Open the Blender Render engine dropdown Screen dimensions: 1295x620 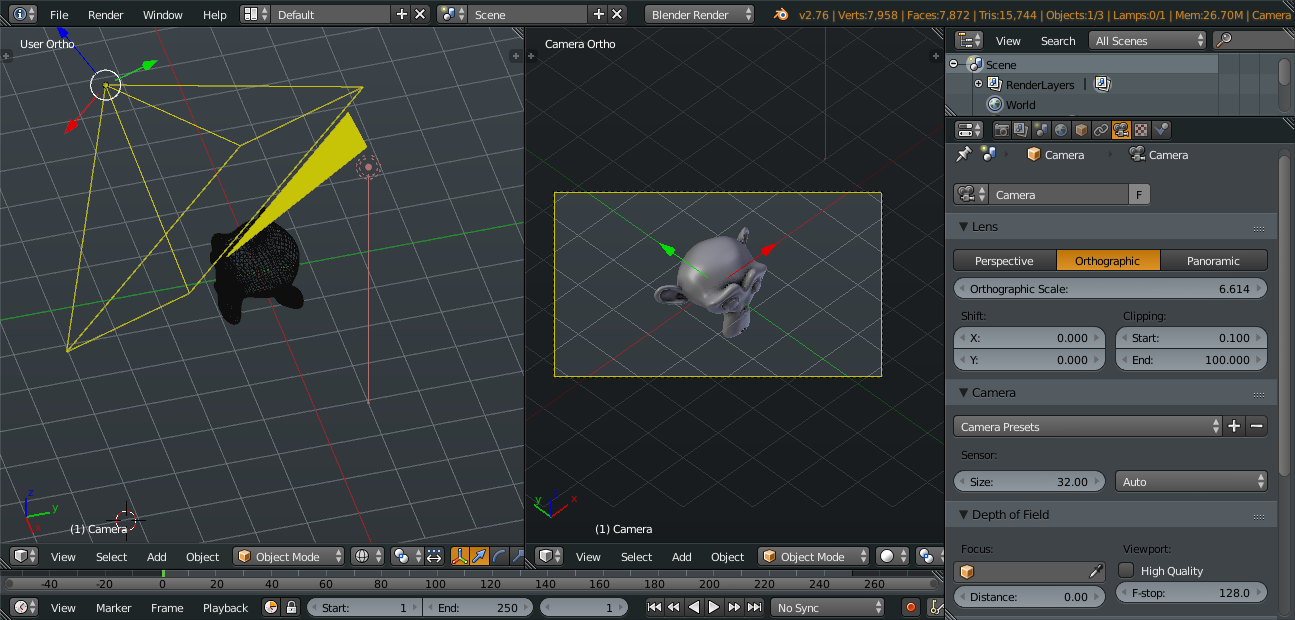coord(700,15)
